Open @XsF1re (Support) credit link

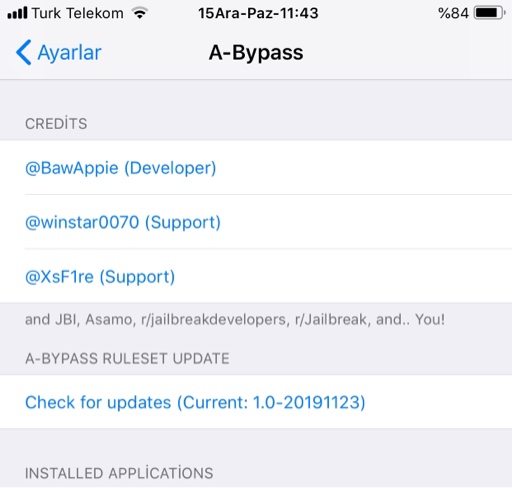click(x=256, y=276)
